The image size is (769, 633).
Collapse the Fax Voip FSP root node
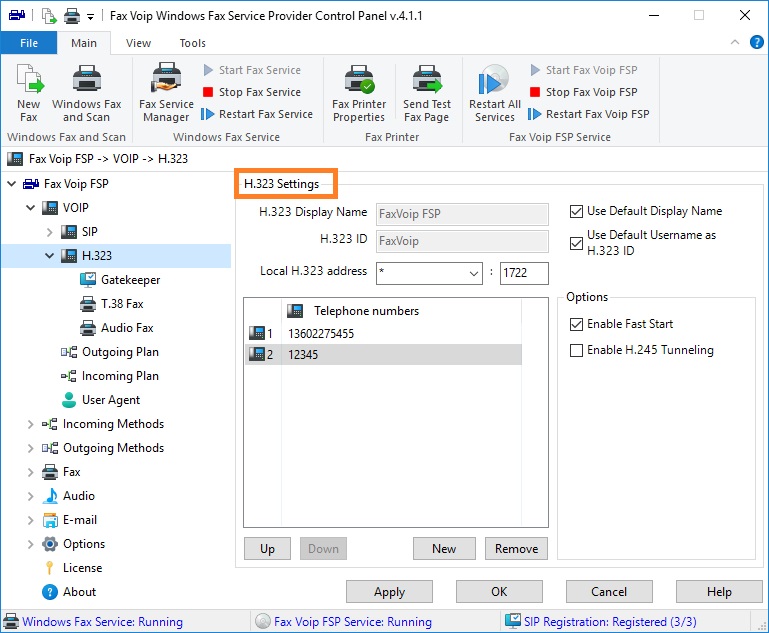click(x=12, y=184)
